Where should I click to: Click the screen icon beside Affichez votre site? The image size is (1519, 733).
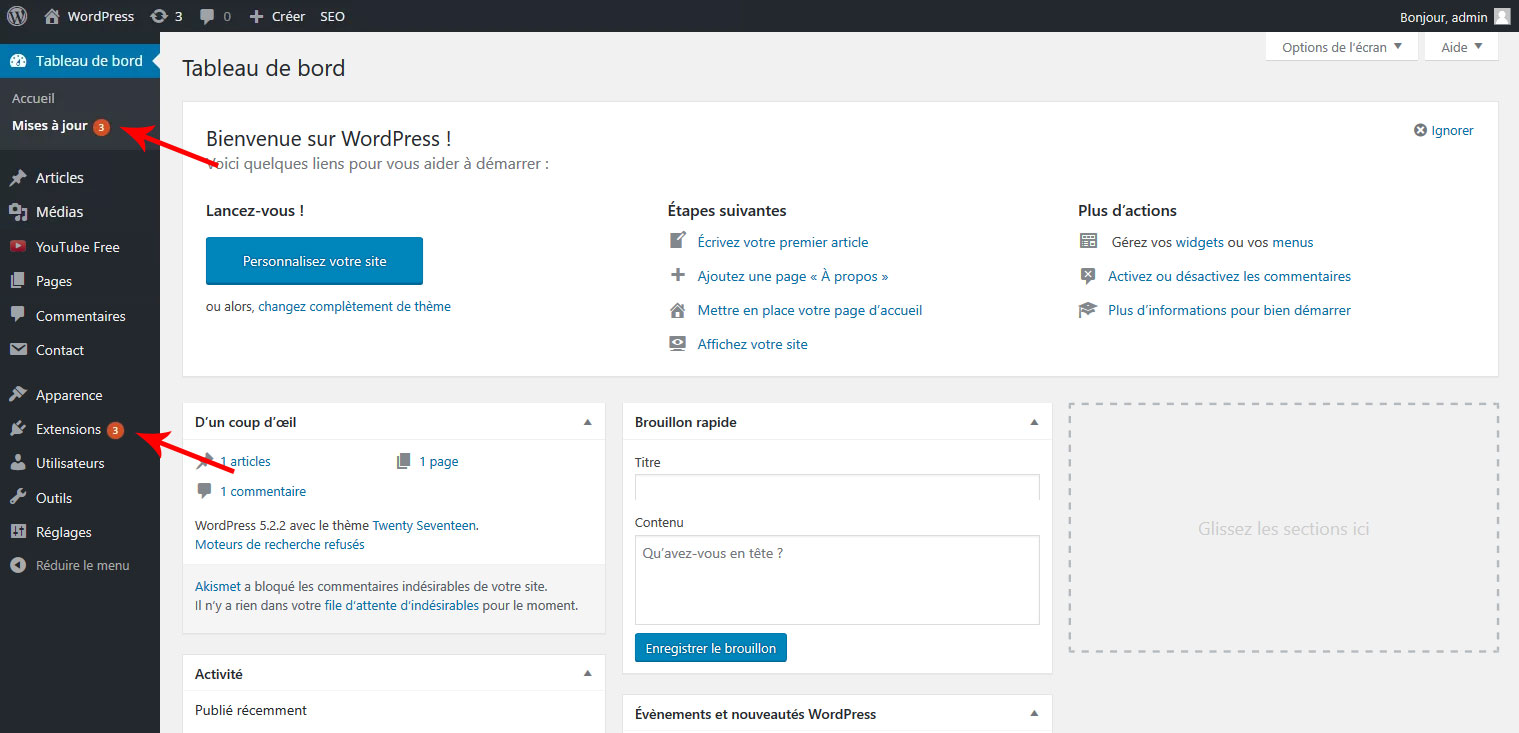[678, 344]
